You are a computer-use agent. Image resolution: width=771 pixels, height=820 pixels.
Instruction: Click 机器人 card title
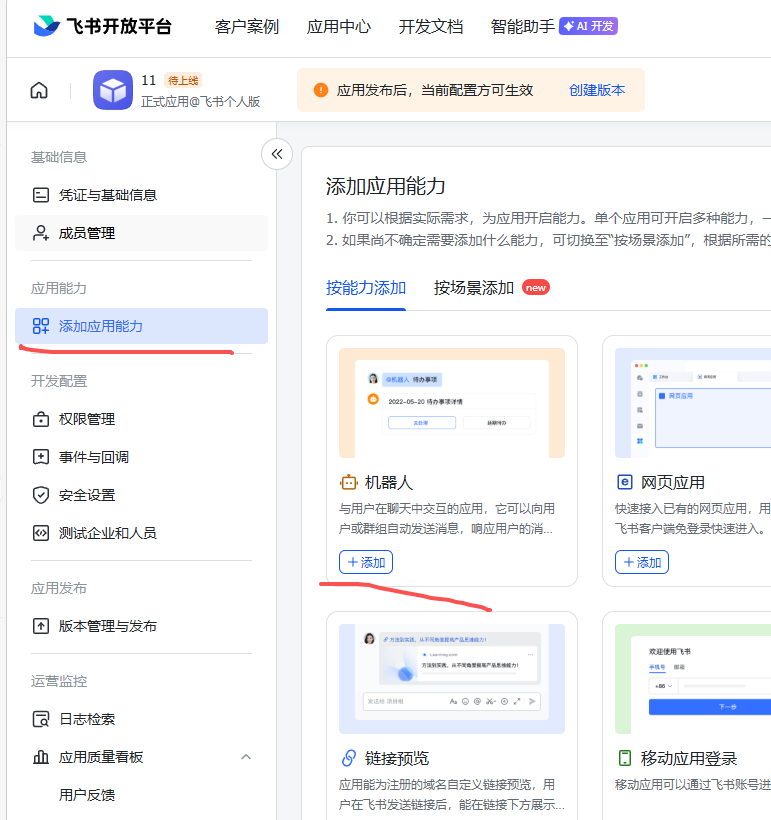click(x=389, y=482)
